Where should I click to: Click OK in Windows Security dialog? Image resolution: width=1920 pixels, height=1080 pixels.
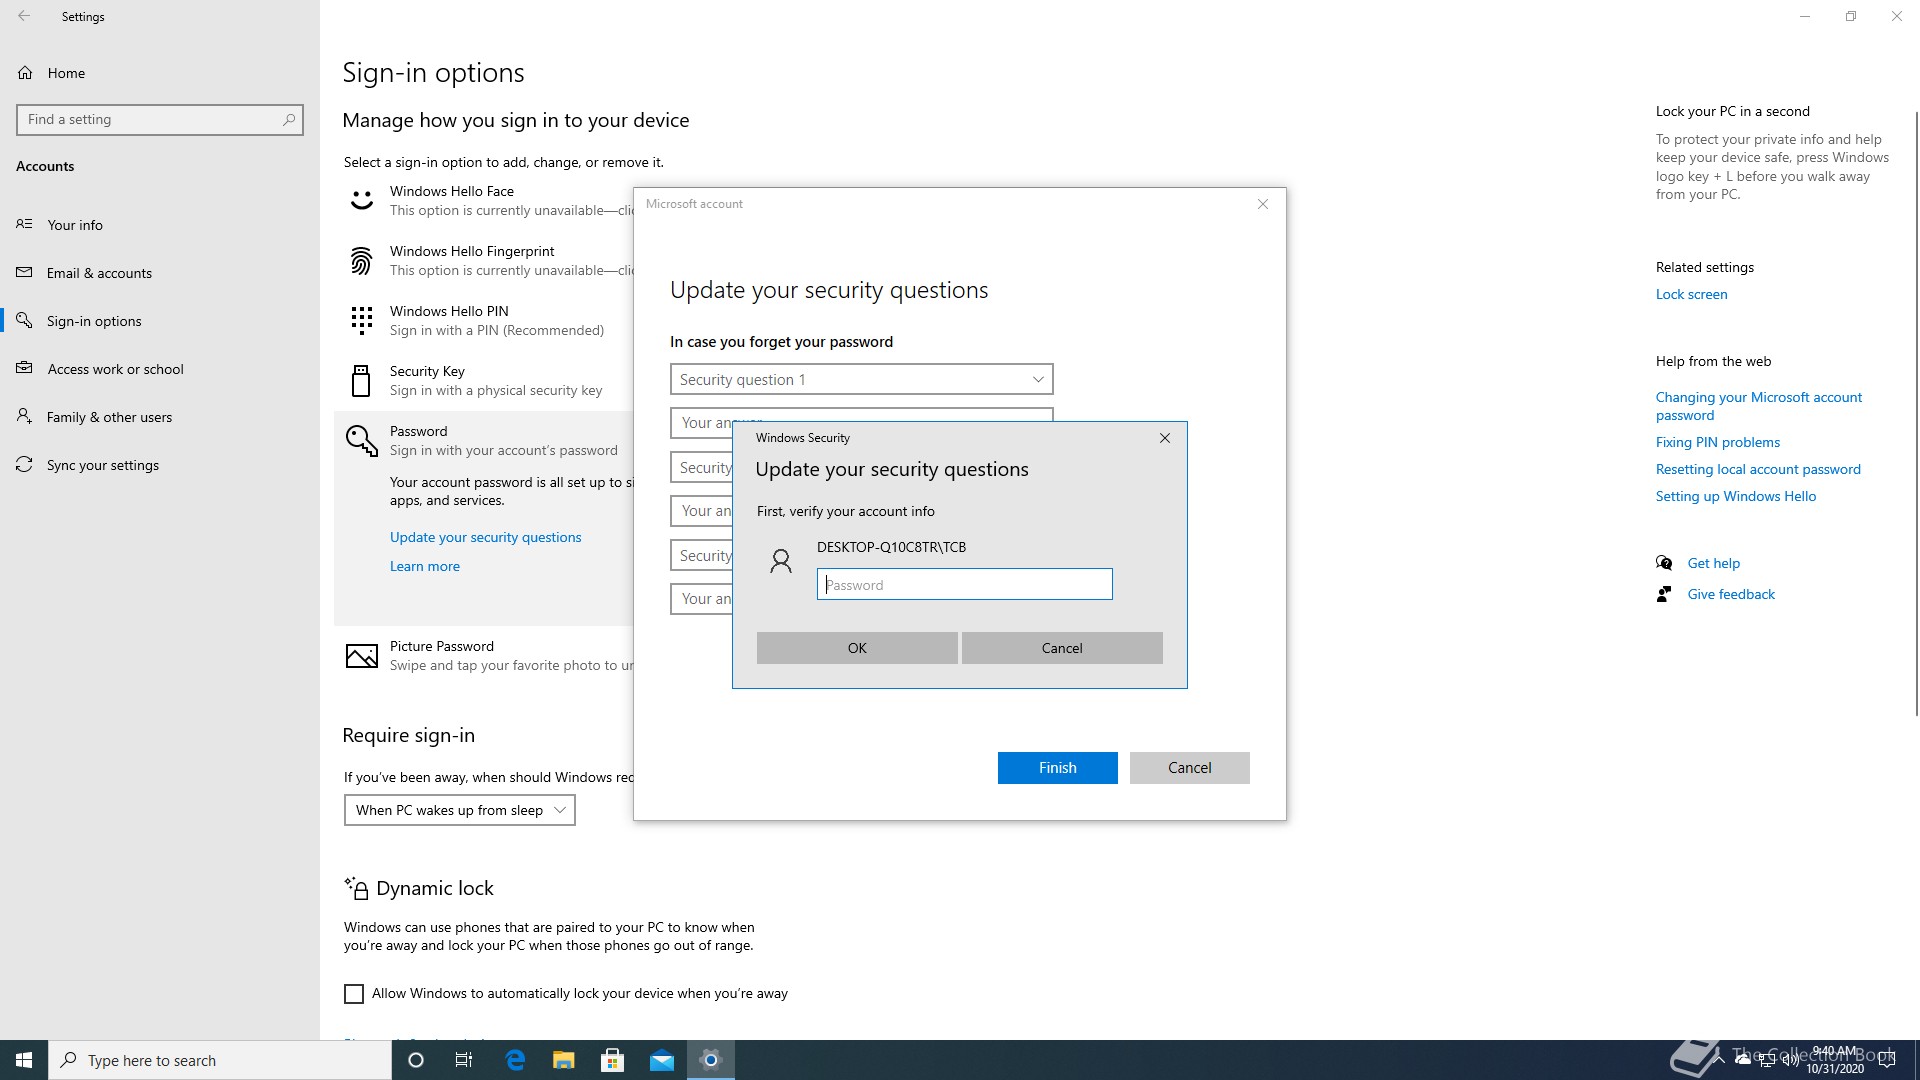857,648
